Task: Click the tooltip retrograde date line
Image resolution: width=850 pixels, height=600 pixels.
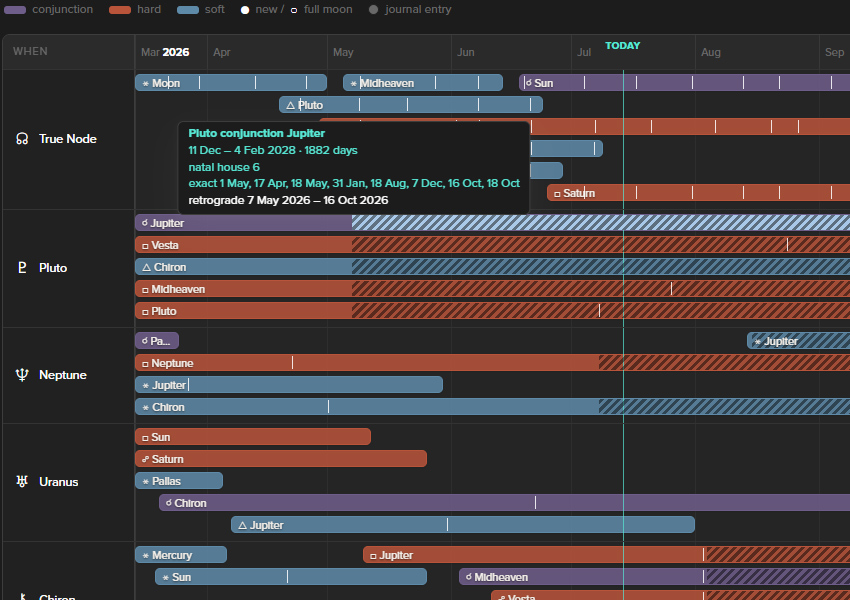Action: pos(288,200)
